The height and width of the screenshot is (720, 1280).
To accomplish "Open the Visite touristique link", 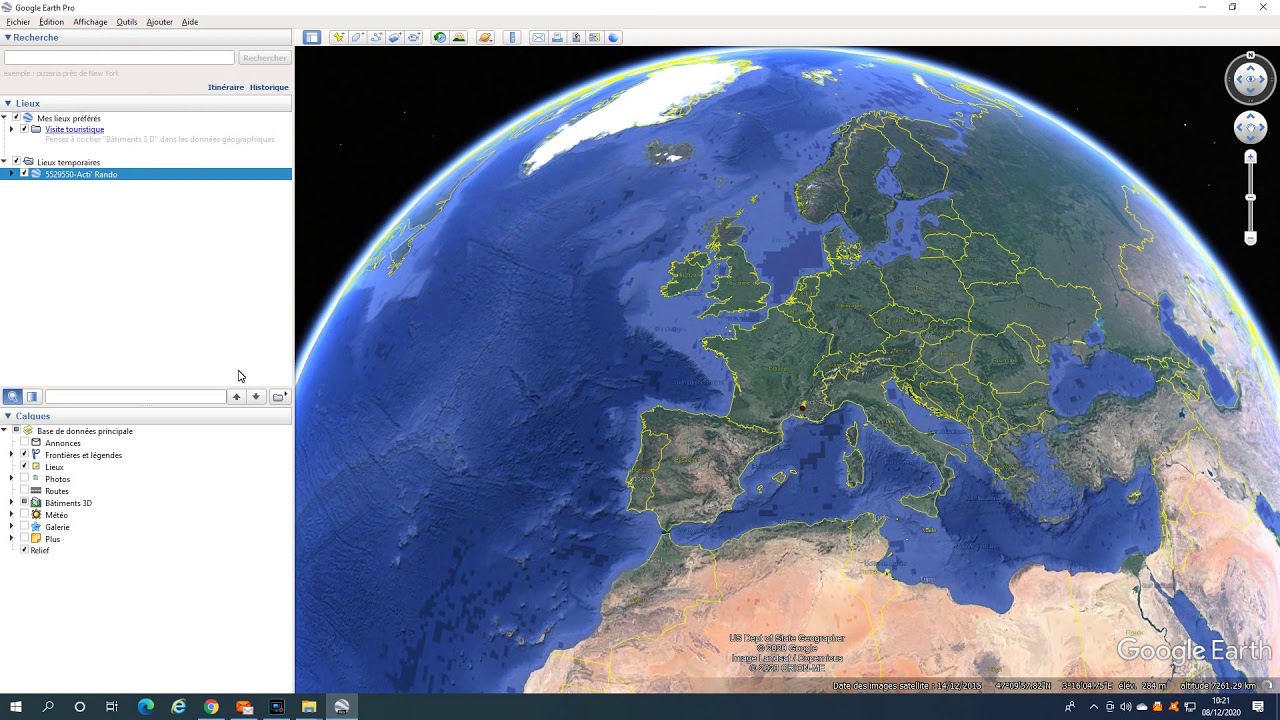I will pyautogui.click(x=74, y=129).
